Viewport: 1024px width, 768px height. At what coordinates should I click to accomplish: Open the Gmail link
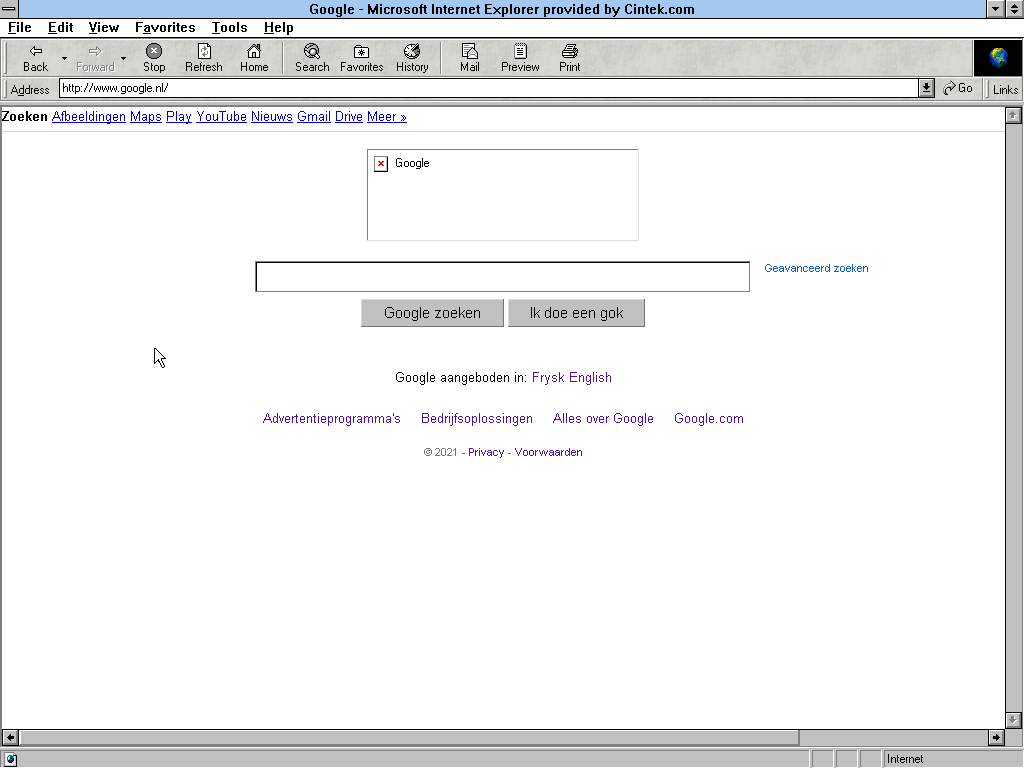(314, 116)
